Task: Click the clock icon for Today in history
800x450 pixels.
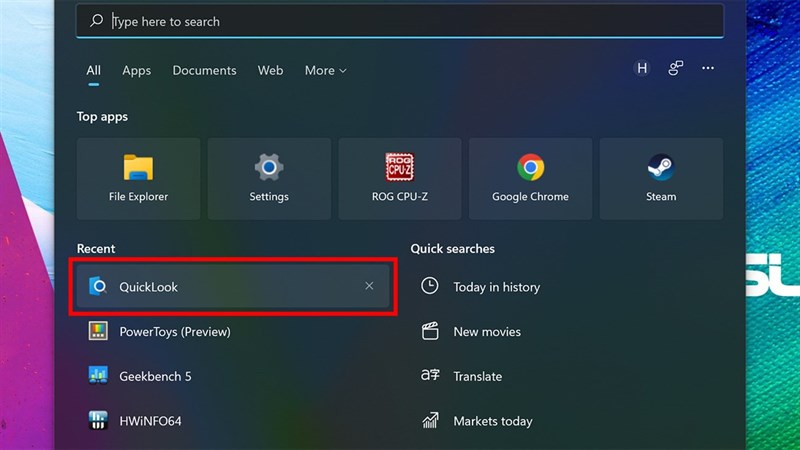Action: (430, 286)
